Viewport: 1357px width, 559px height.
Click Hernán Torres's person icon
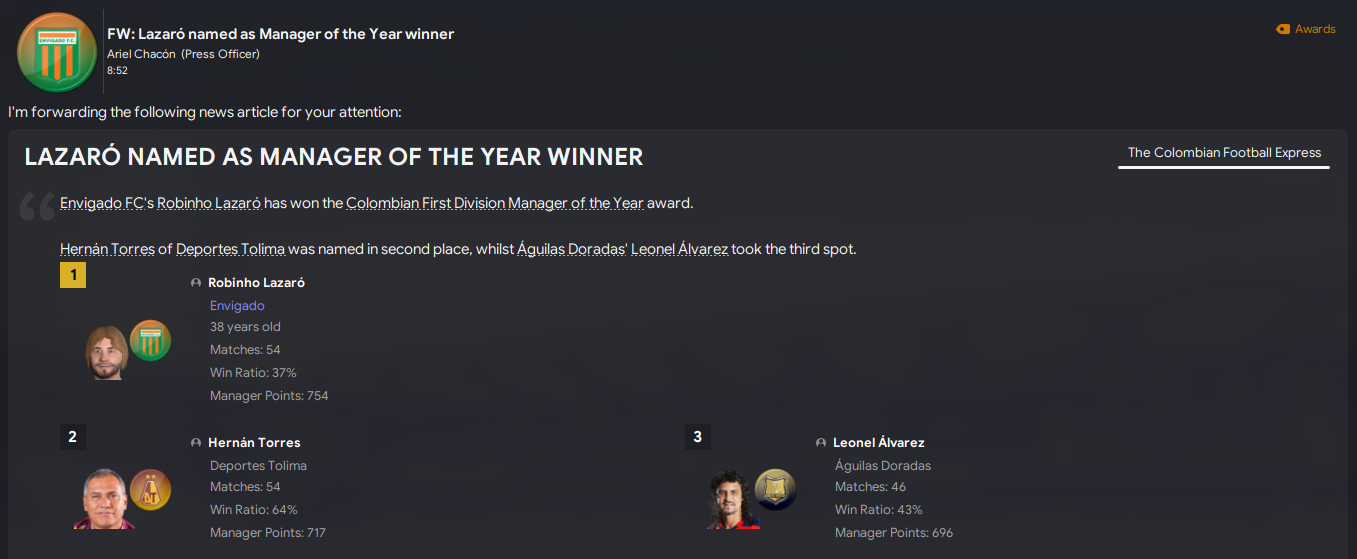coord(196,443)
